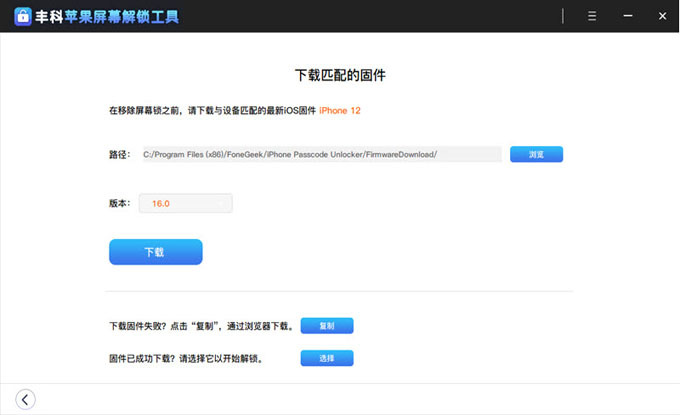
Task: Click the blue 下载 download button
Action: point(156,252)
